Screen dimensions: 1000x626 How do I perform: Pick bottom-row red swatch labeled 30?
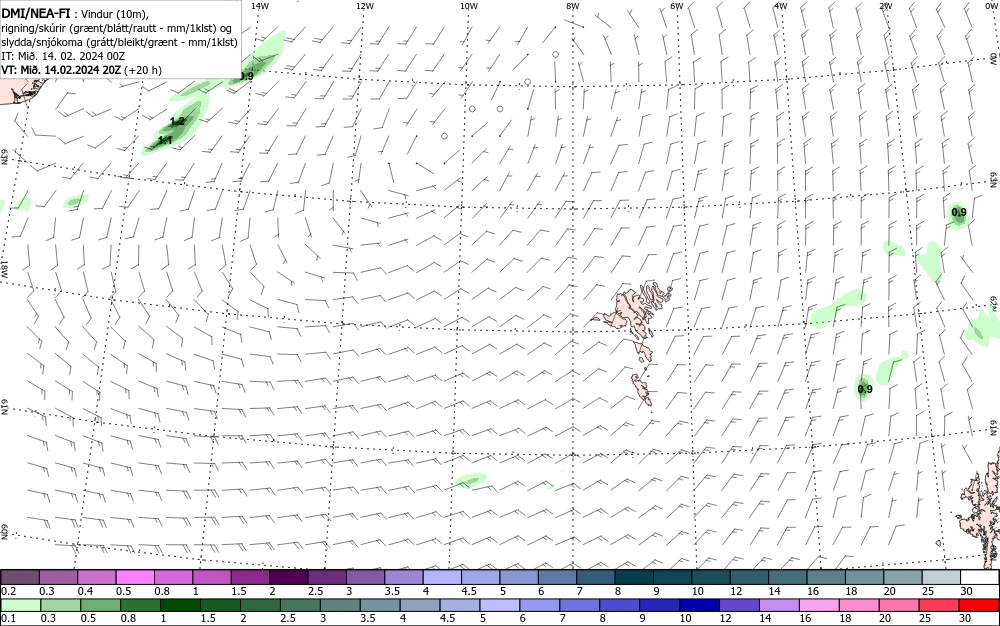(x=979, y=605)
